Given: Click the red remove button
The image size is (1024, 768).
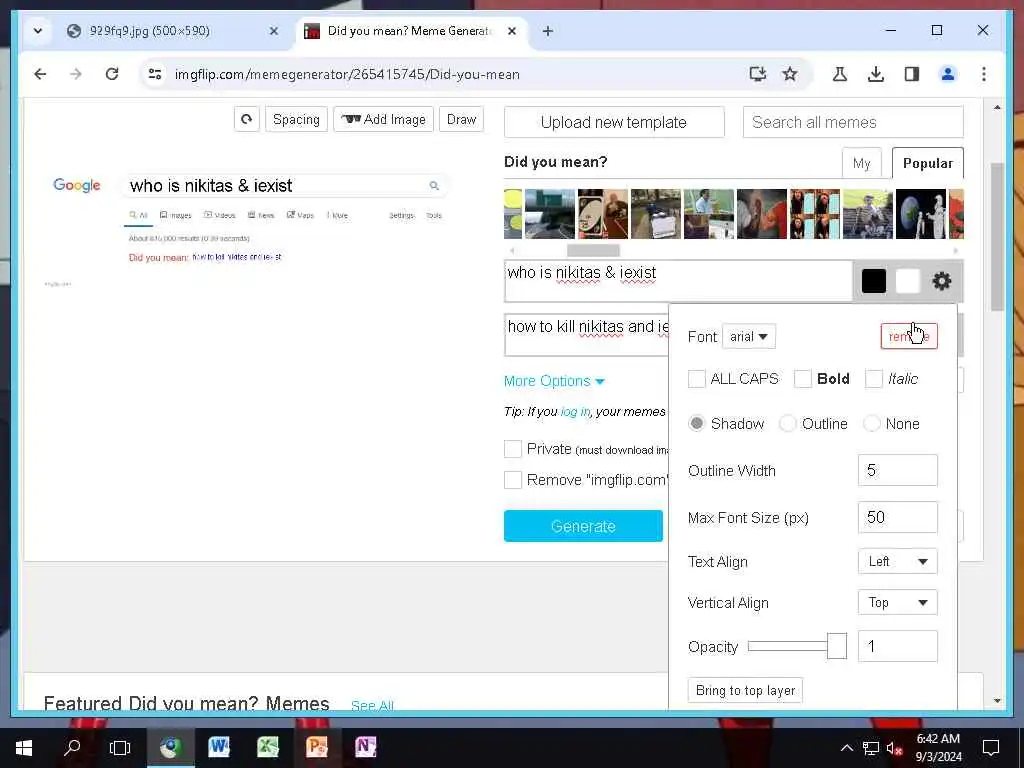Looking at the screenshot, I should point(908,337).
